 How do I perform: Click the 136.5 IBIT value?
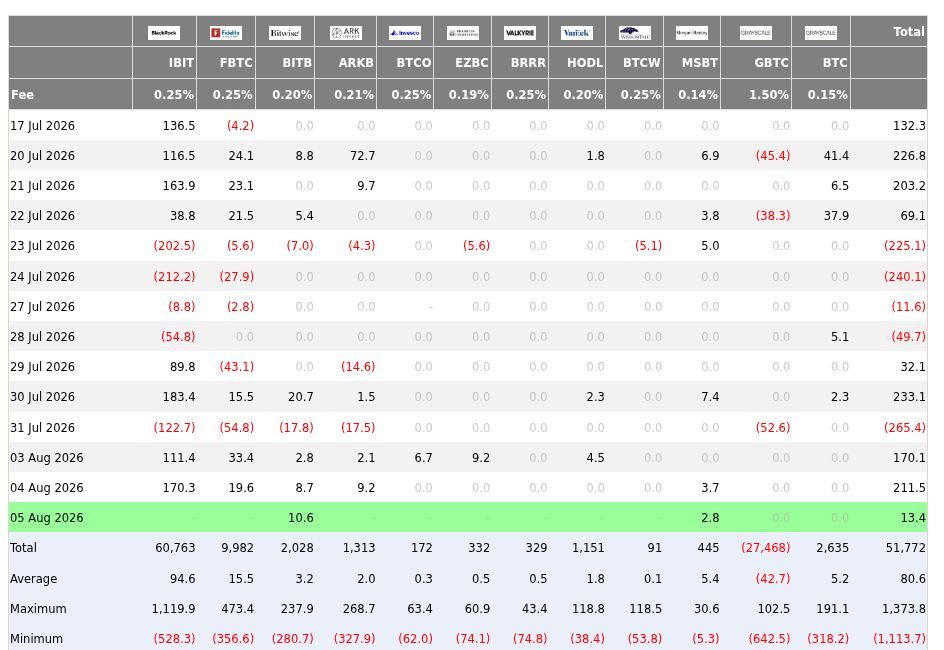click(x=179, y=126)
